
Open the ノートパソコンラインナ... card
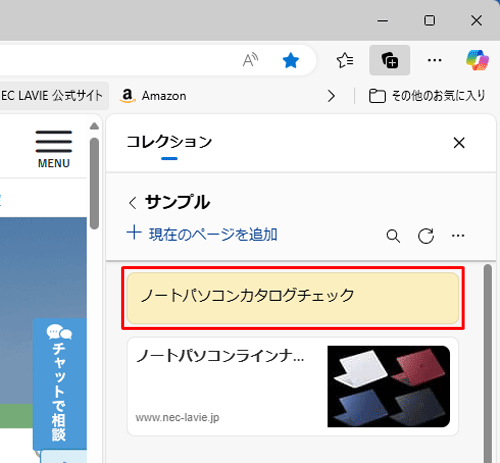point(293,386)
